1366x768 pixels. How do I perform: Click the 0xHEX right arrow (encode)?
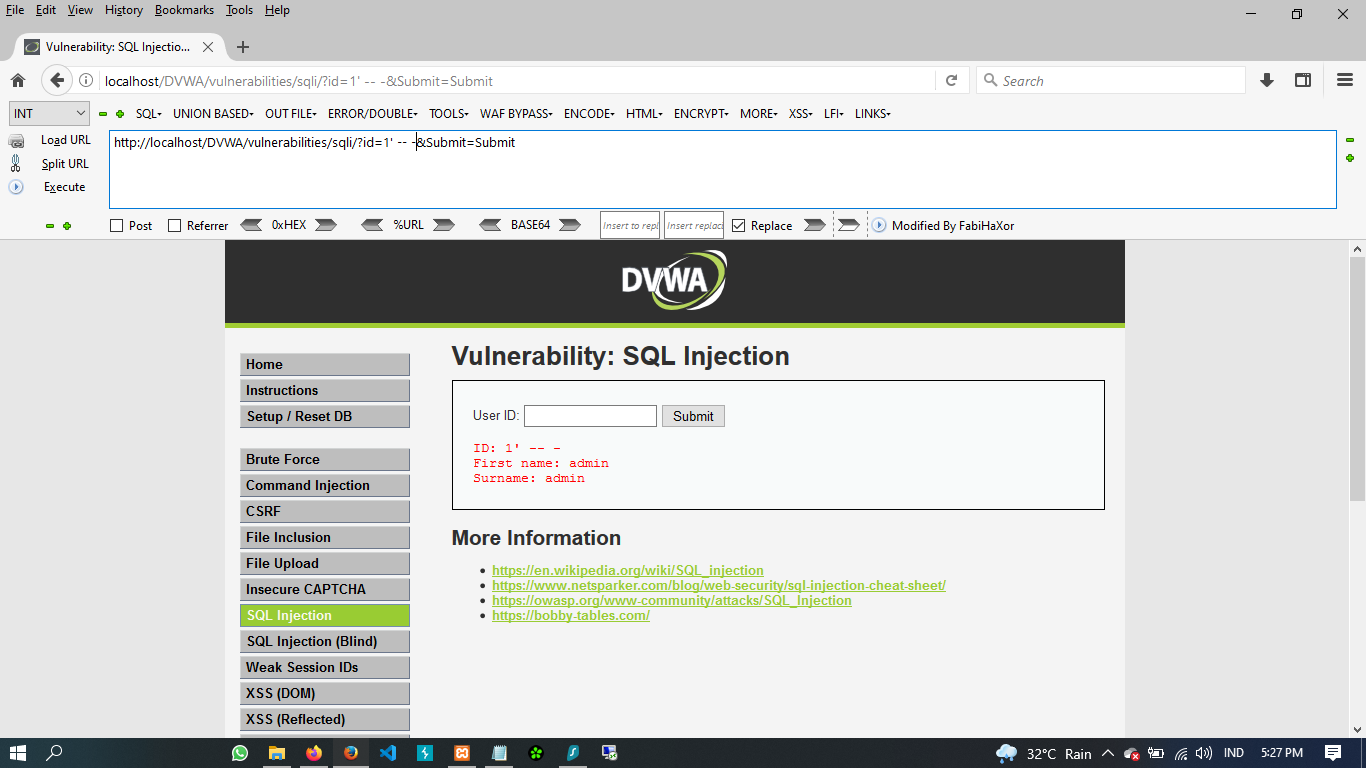point(326,225)
